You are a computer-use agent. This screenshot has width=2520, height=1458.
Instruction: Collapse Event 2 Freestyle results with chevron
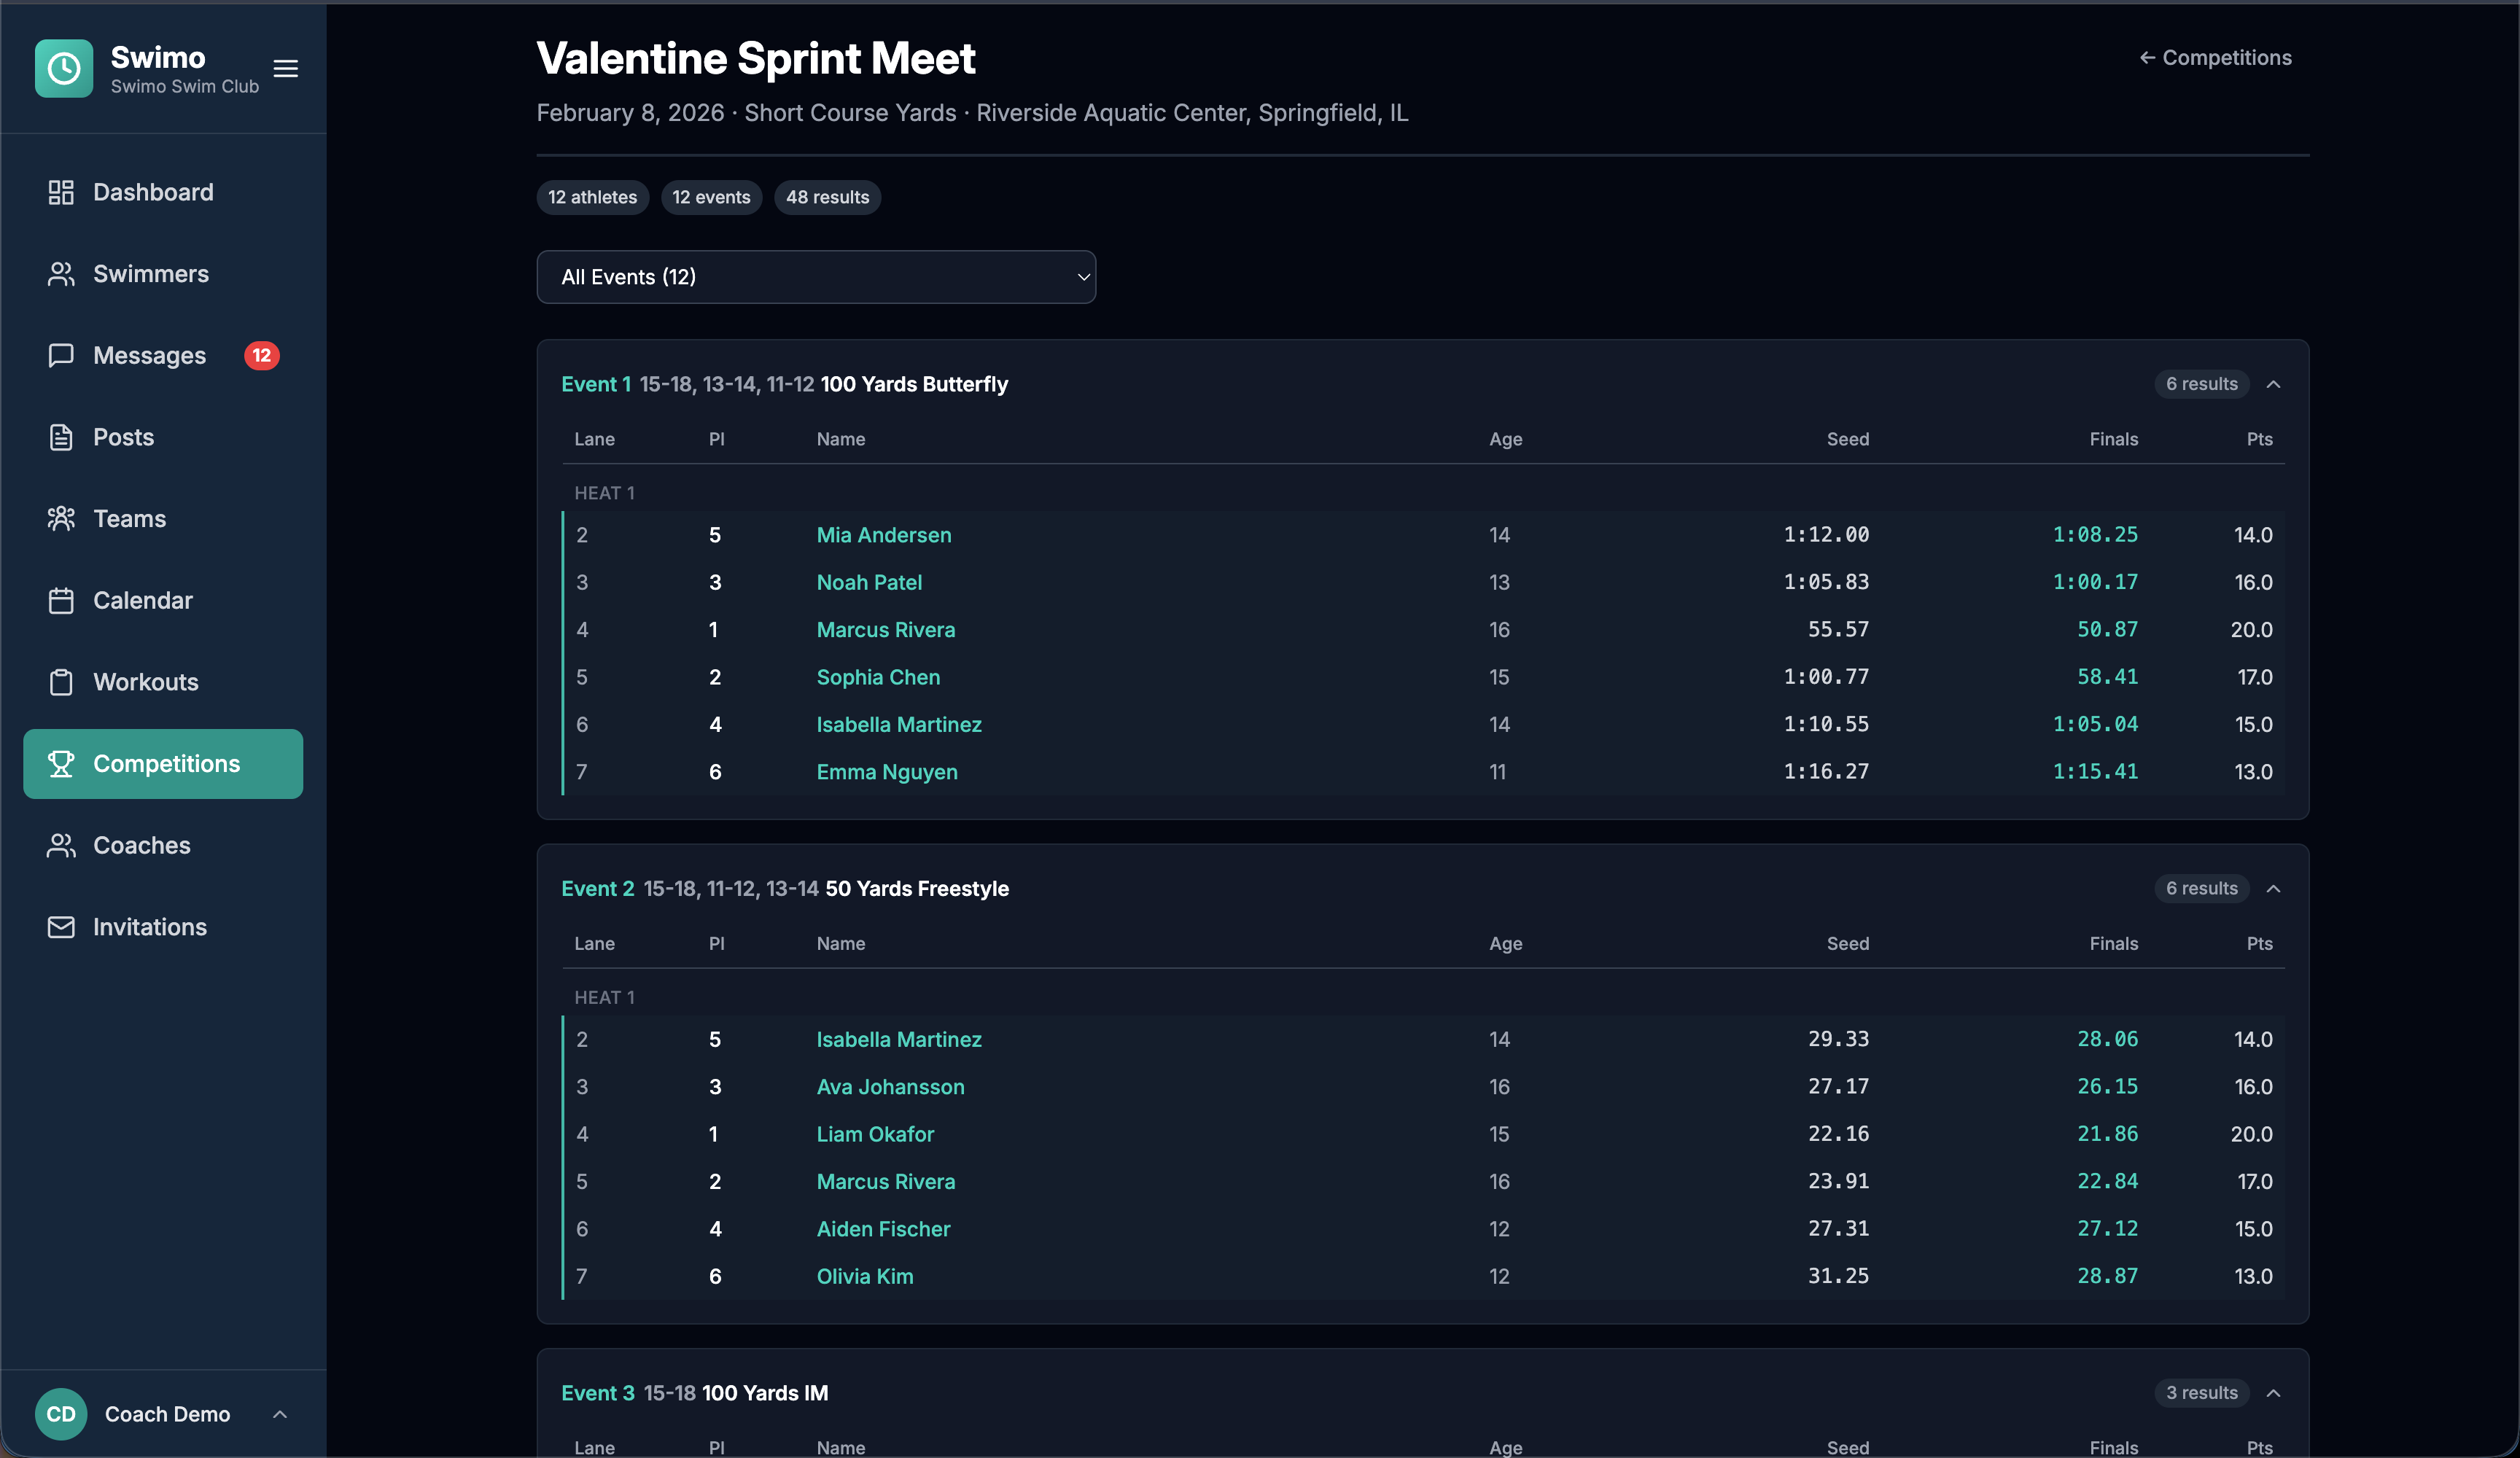pyautogui.click(x=2274, y=888)
